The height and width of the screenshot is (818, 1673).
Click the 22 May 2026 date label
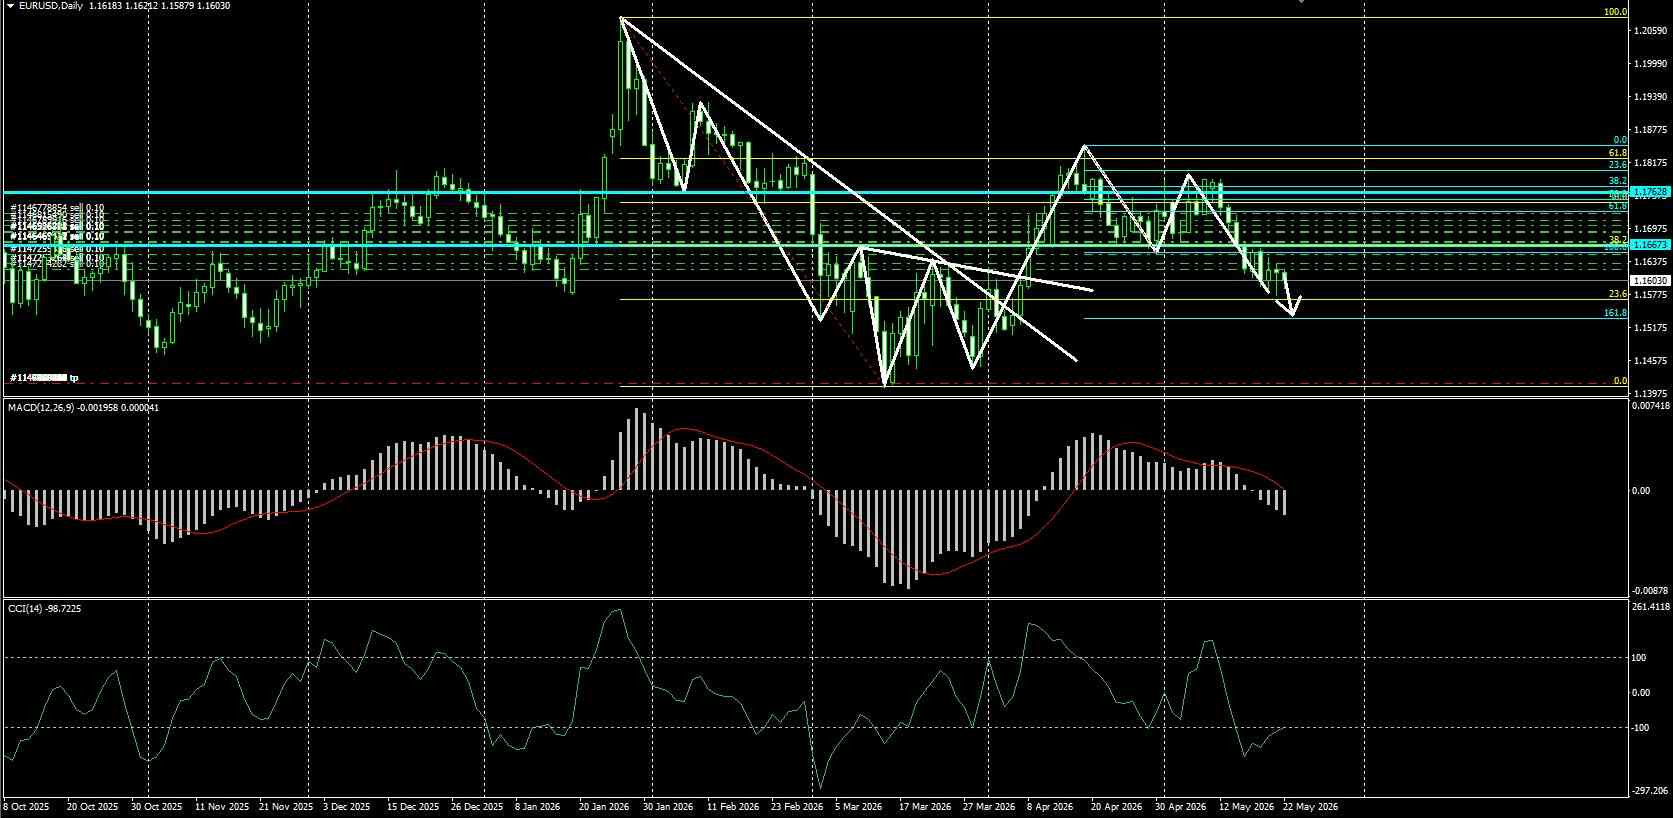(x=1310, y=806)
